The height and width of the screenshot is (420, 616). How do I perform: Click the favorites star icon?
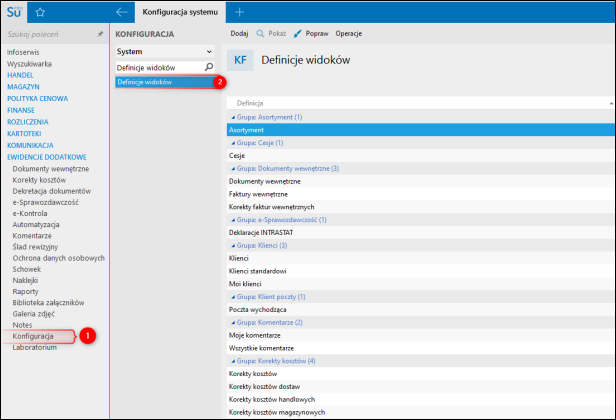pos(41,12)
